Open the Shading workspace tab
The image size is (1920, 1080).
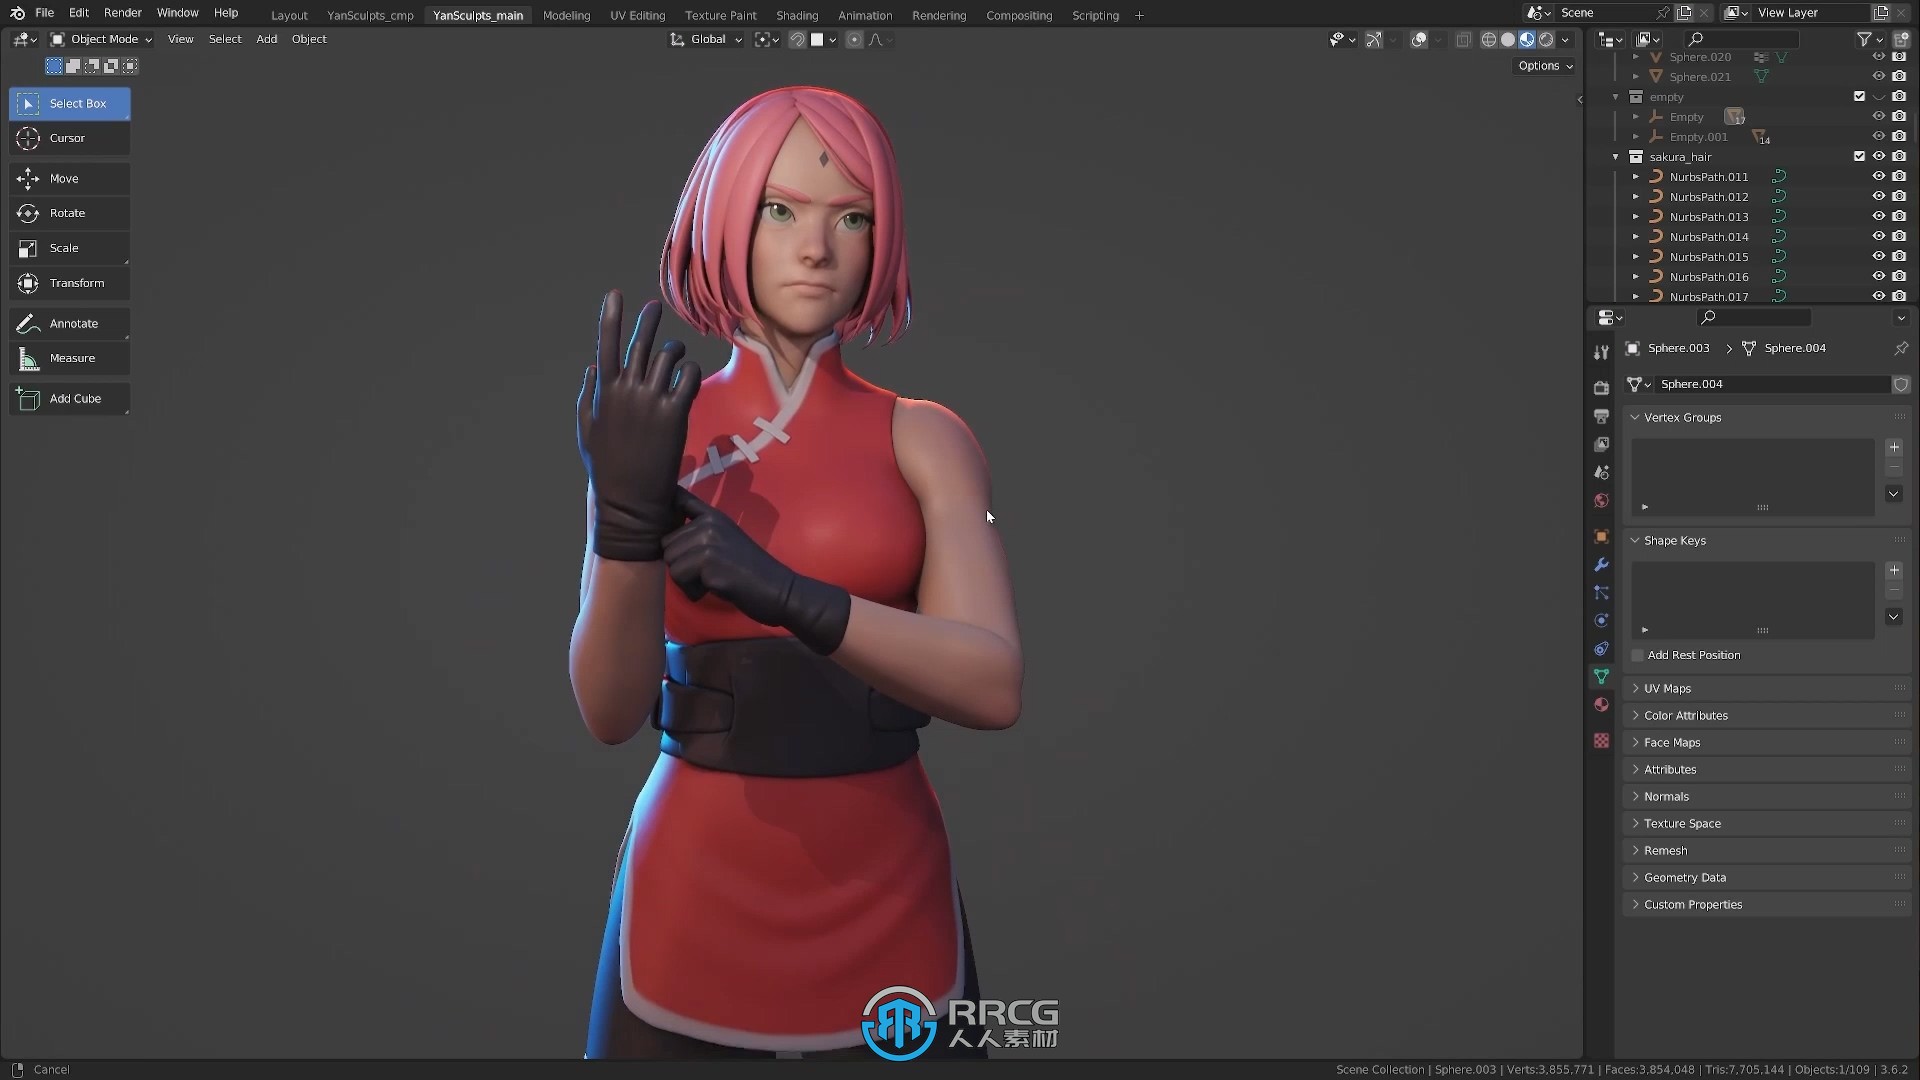click(796, 15)
